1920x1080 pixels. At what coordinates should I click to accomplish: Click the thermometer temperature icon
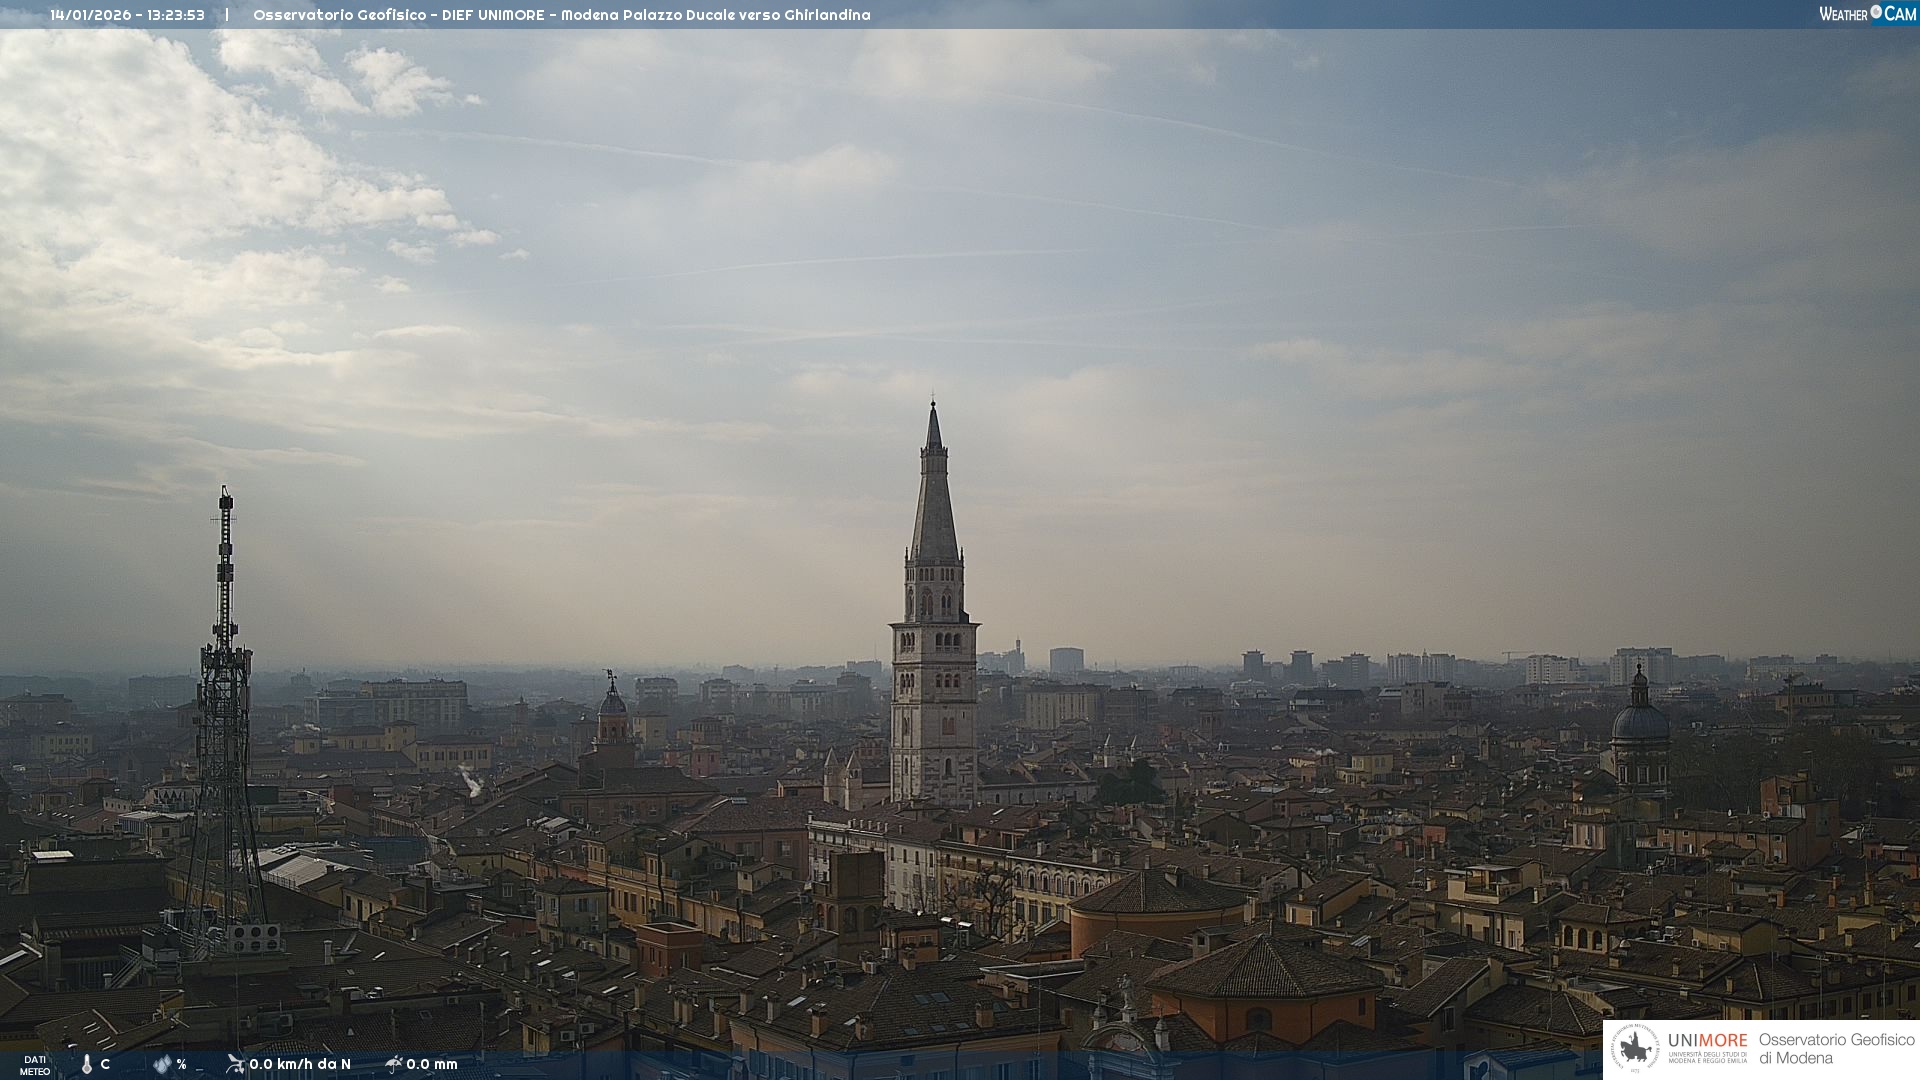tap(87, 1064)
